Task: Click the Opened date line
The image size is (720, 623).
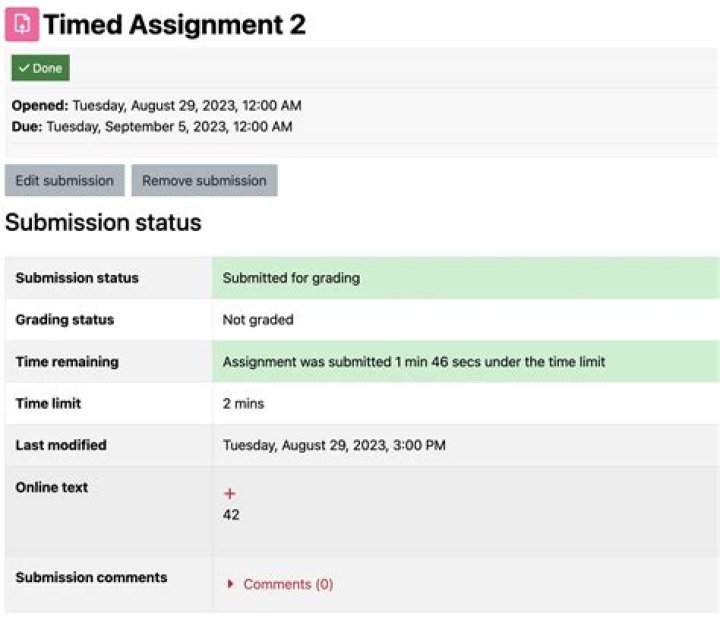Action: tap(156, 105)
